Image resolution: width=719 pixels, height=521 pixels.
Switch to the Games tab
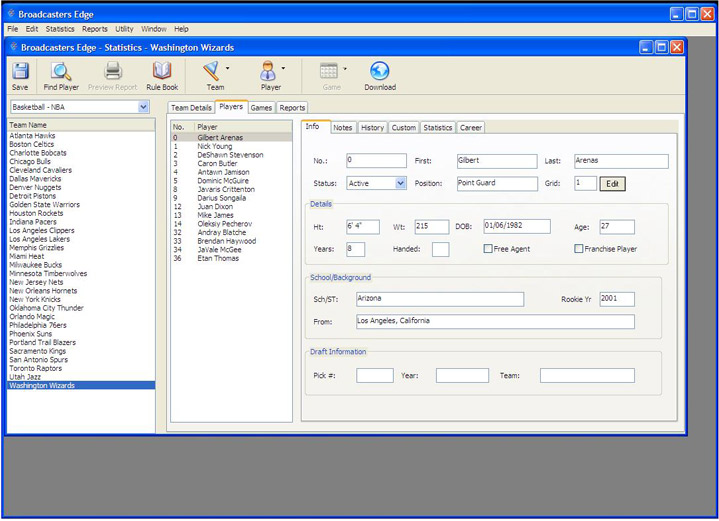pyautogui.click(x=261, y=108)
